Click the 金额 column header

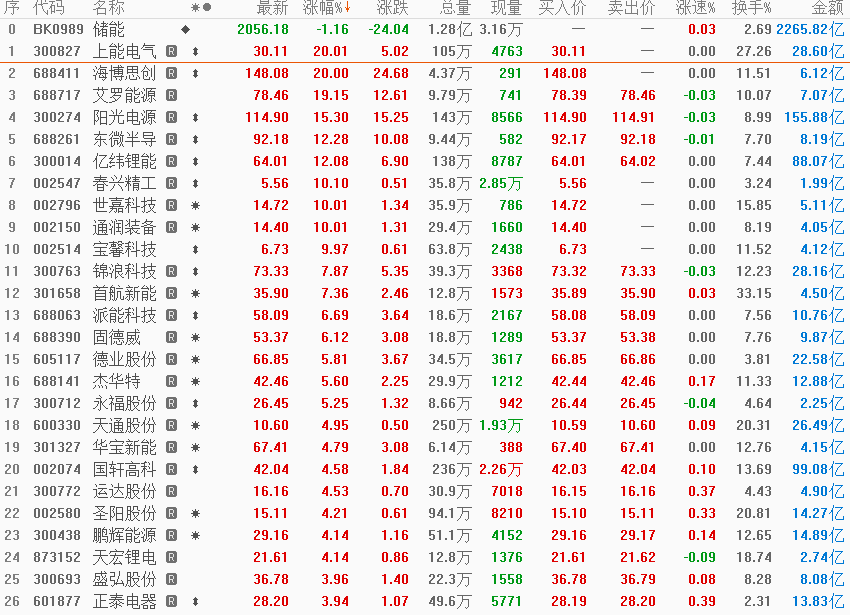coord(828,8)
